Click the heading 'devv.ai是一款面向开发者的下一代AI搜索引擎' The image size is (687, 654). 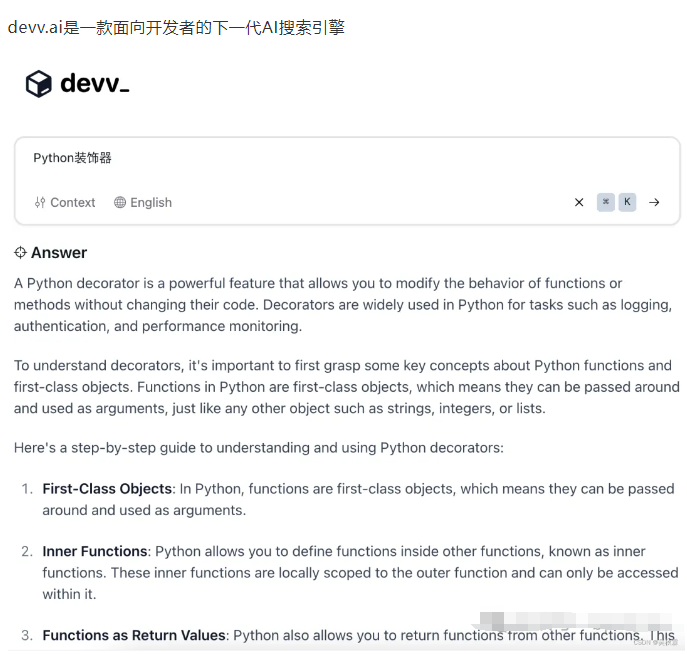coord(176,28)
